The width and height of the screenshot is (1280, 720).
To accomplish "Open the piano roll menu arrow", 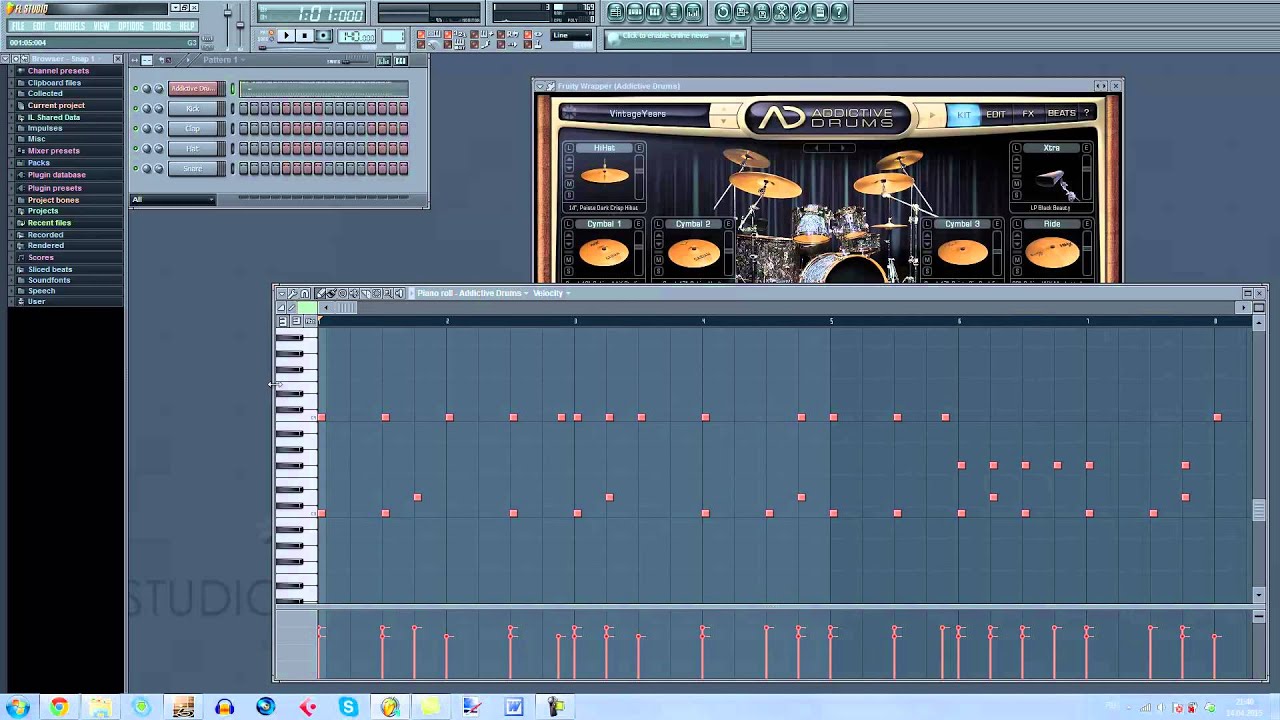I will (281, 294).
